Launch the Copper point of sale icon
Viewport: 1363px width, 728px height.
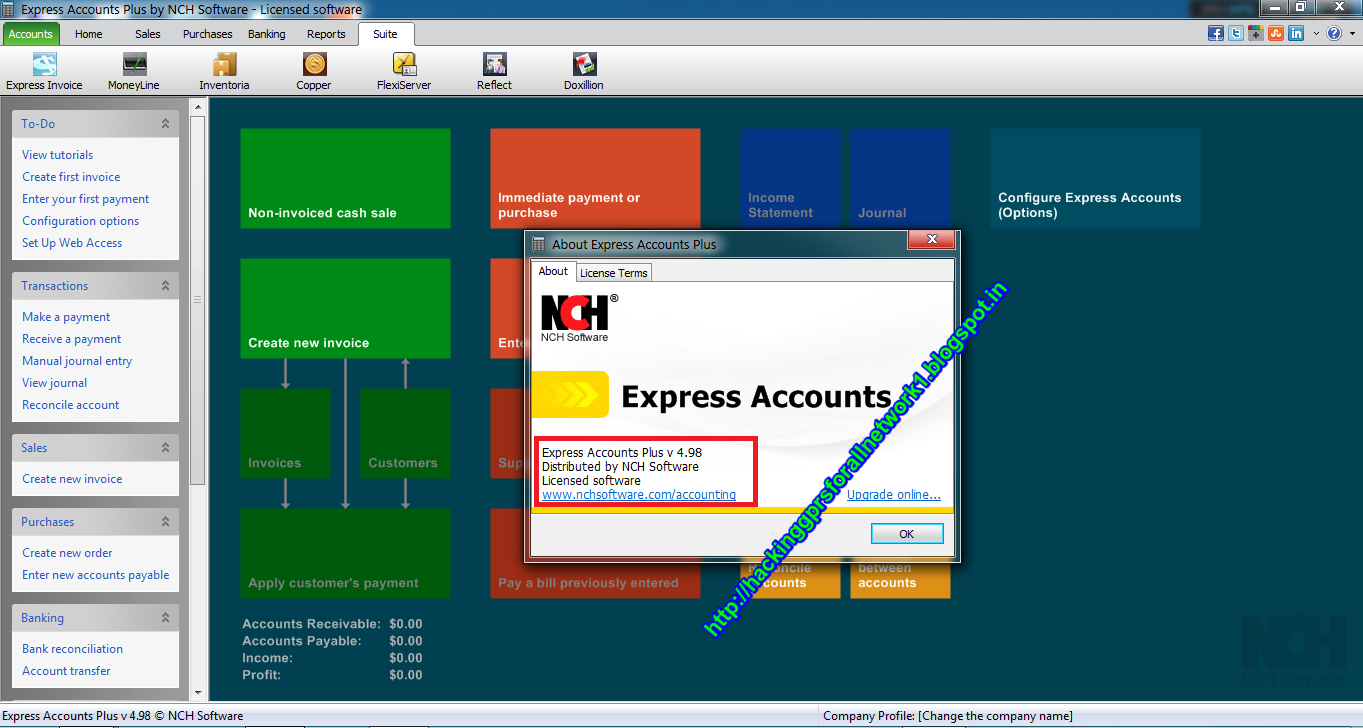pyautogui.click(x=314, y=72)
